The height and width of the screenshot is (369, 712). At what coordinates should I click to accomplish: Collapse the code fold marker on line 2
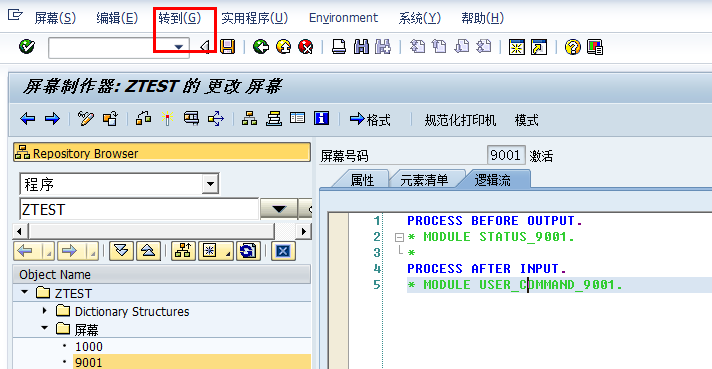(399, 237)
